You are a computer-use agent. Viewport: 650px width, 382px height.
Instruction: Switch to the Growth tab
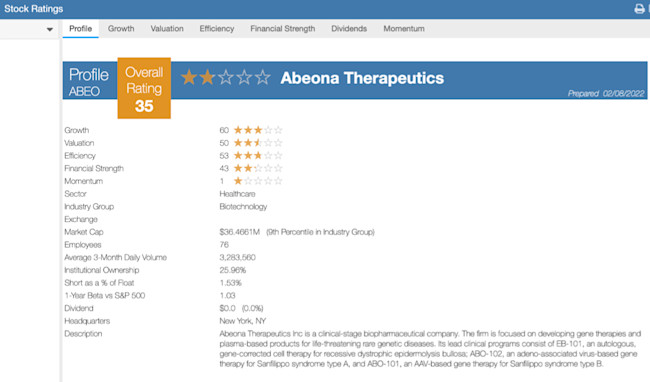pyautogui.click(x=121, y=29)
